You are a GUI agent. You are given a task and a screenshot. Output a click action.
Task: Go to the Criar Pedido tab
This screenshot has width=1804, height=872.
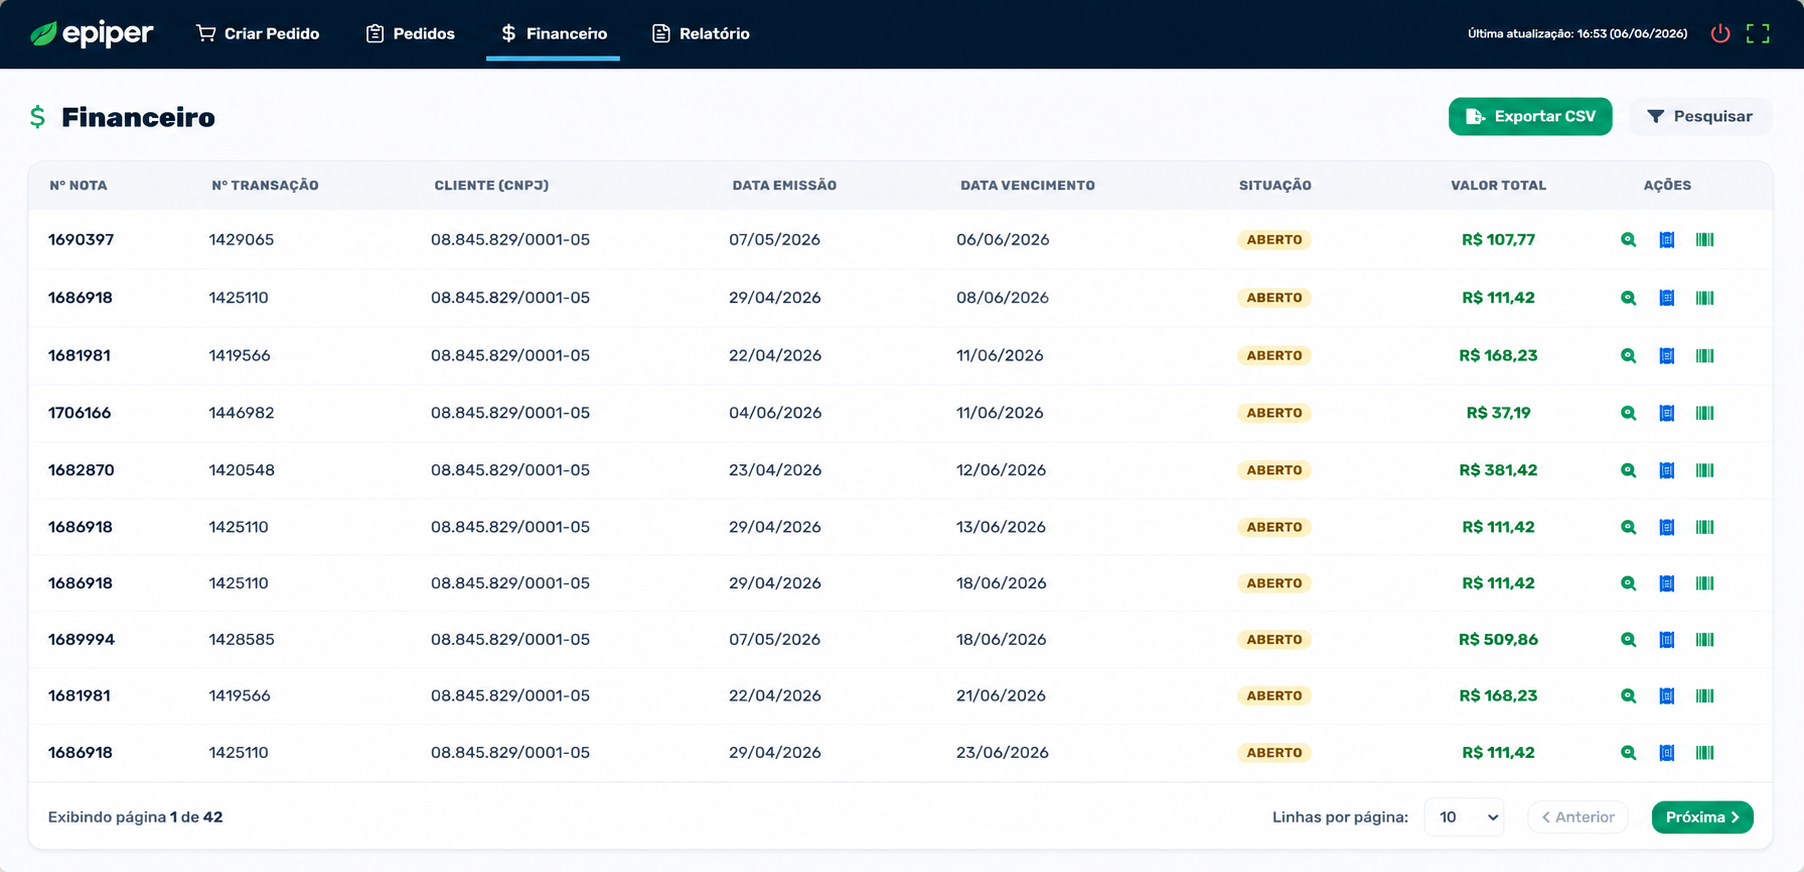[x=258, y=34]
